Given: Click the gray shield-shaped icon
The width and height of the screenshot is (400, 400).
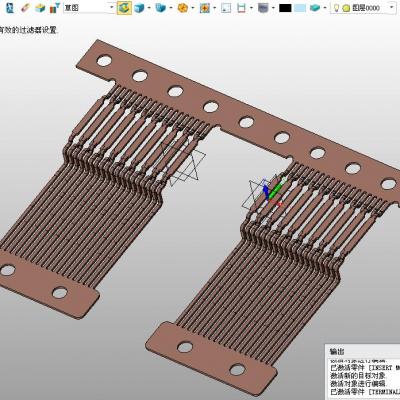Looking at the screenshot, I should point(263,7).
